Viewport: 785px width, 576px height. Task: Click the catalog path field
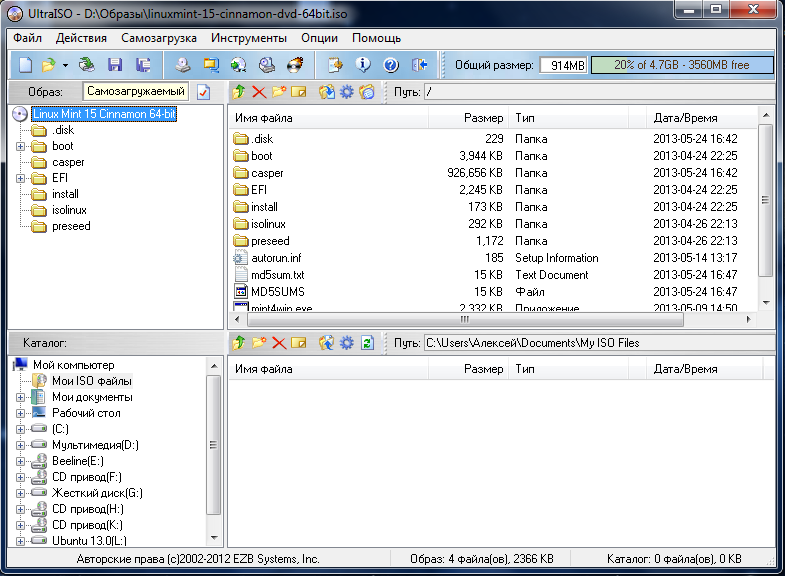tap(599, 343)
